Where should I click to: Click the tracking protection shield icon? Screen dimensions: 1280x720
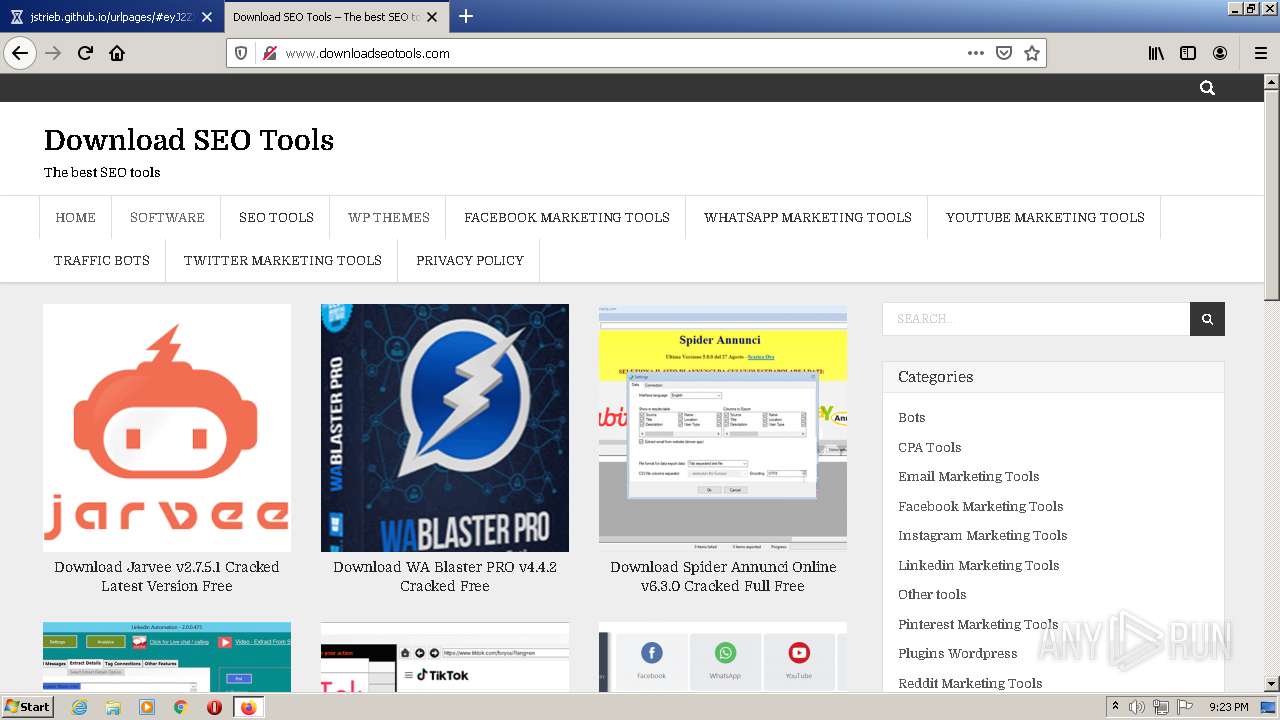[x=241, y=53]
